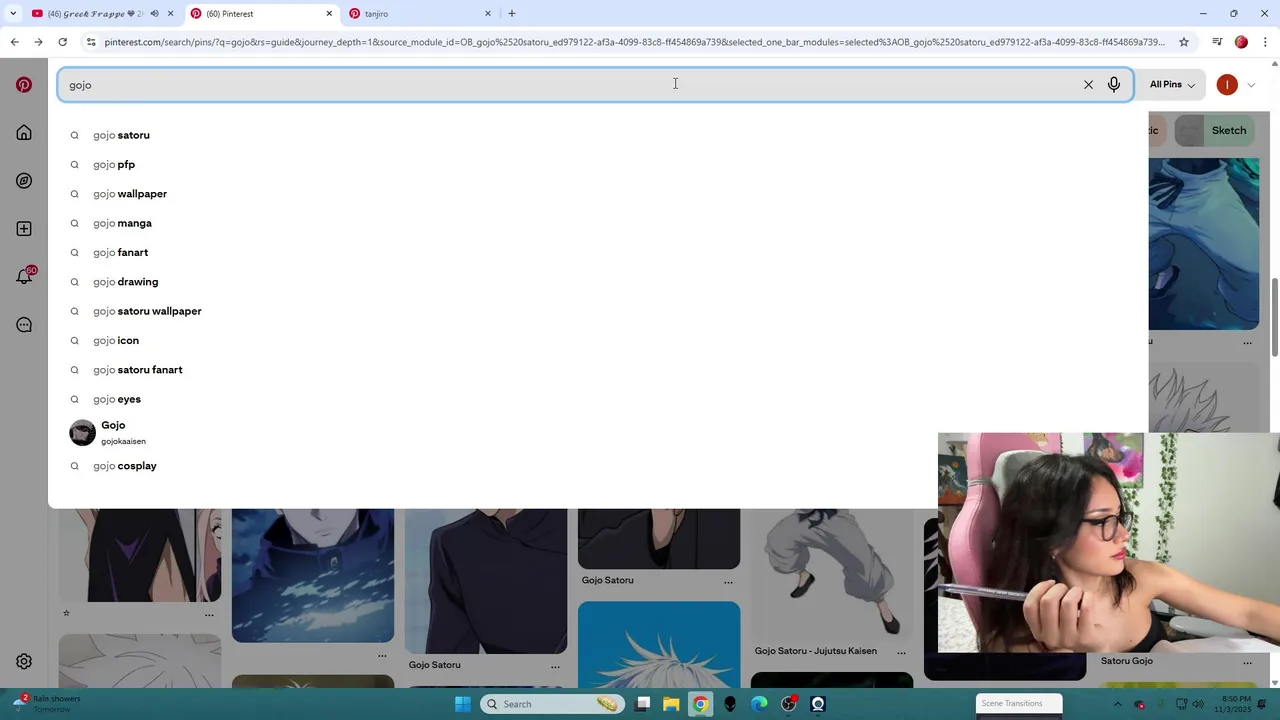1280x720 pixels.
Task: Select suggestion gojo satoru wallpaper
Action: (x=147, y=311)
